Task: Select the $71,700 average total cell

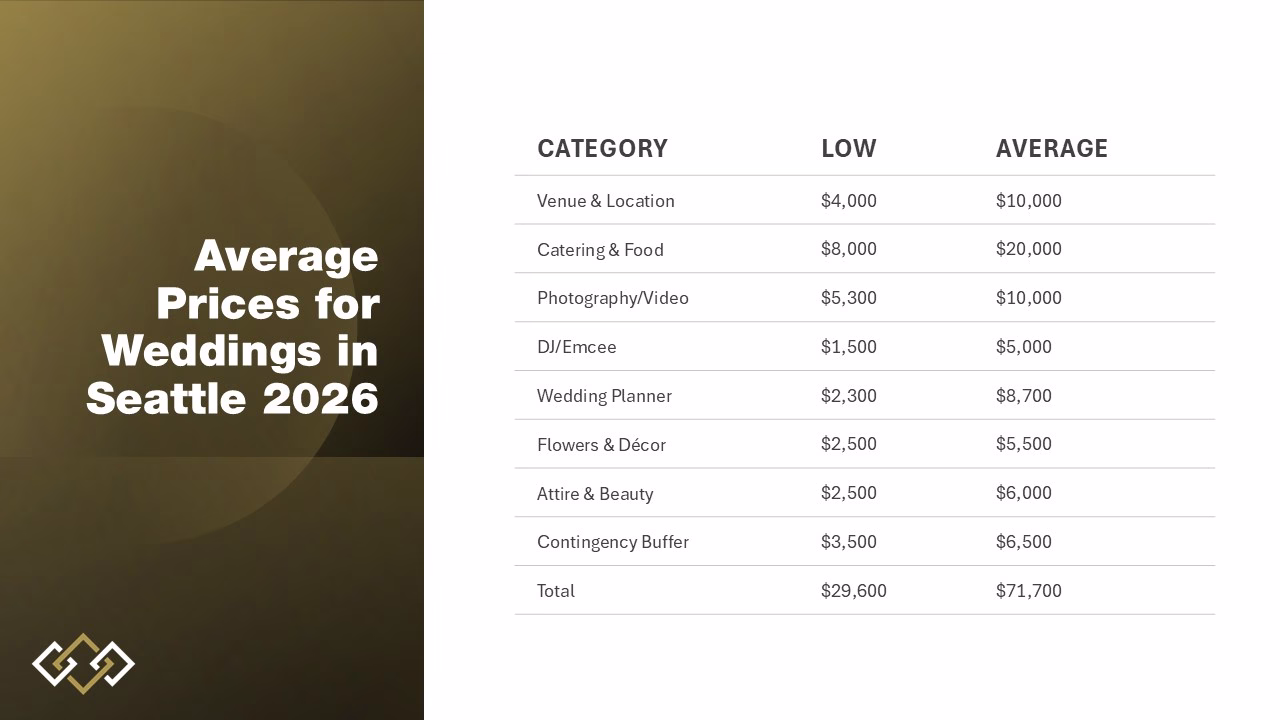Action: (x=1028, y=591)
